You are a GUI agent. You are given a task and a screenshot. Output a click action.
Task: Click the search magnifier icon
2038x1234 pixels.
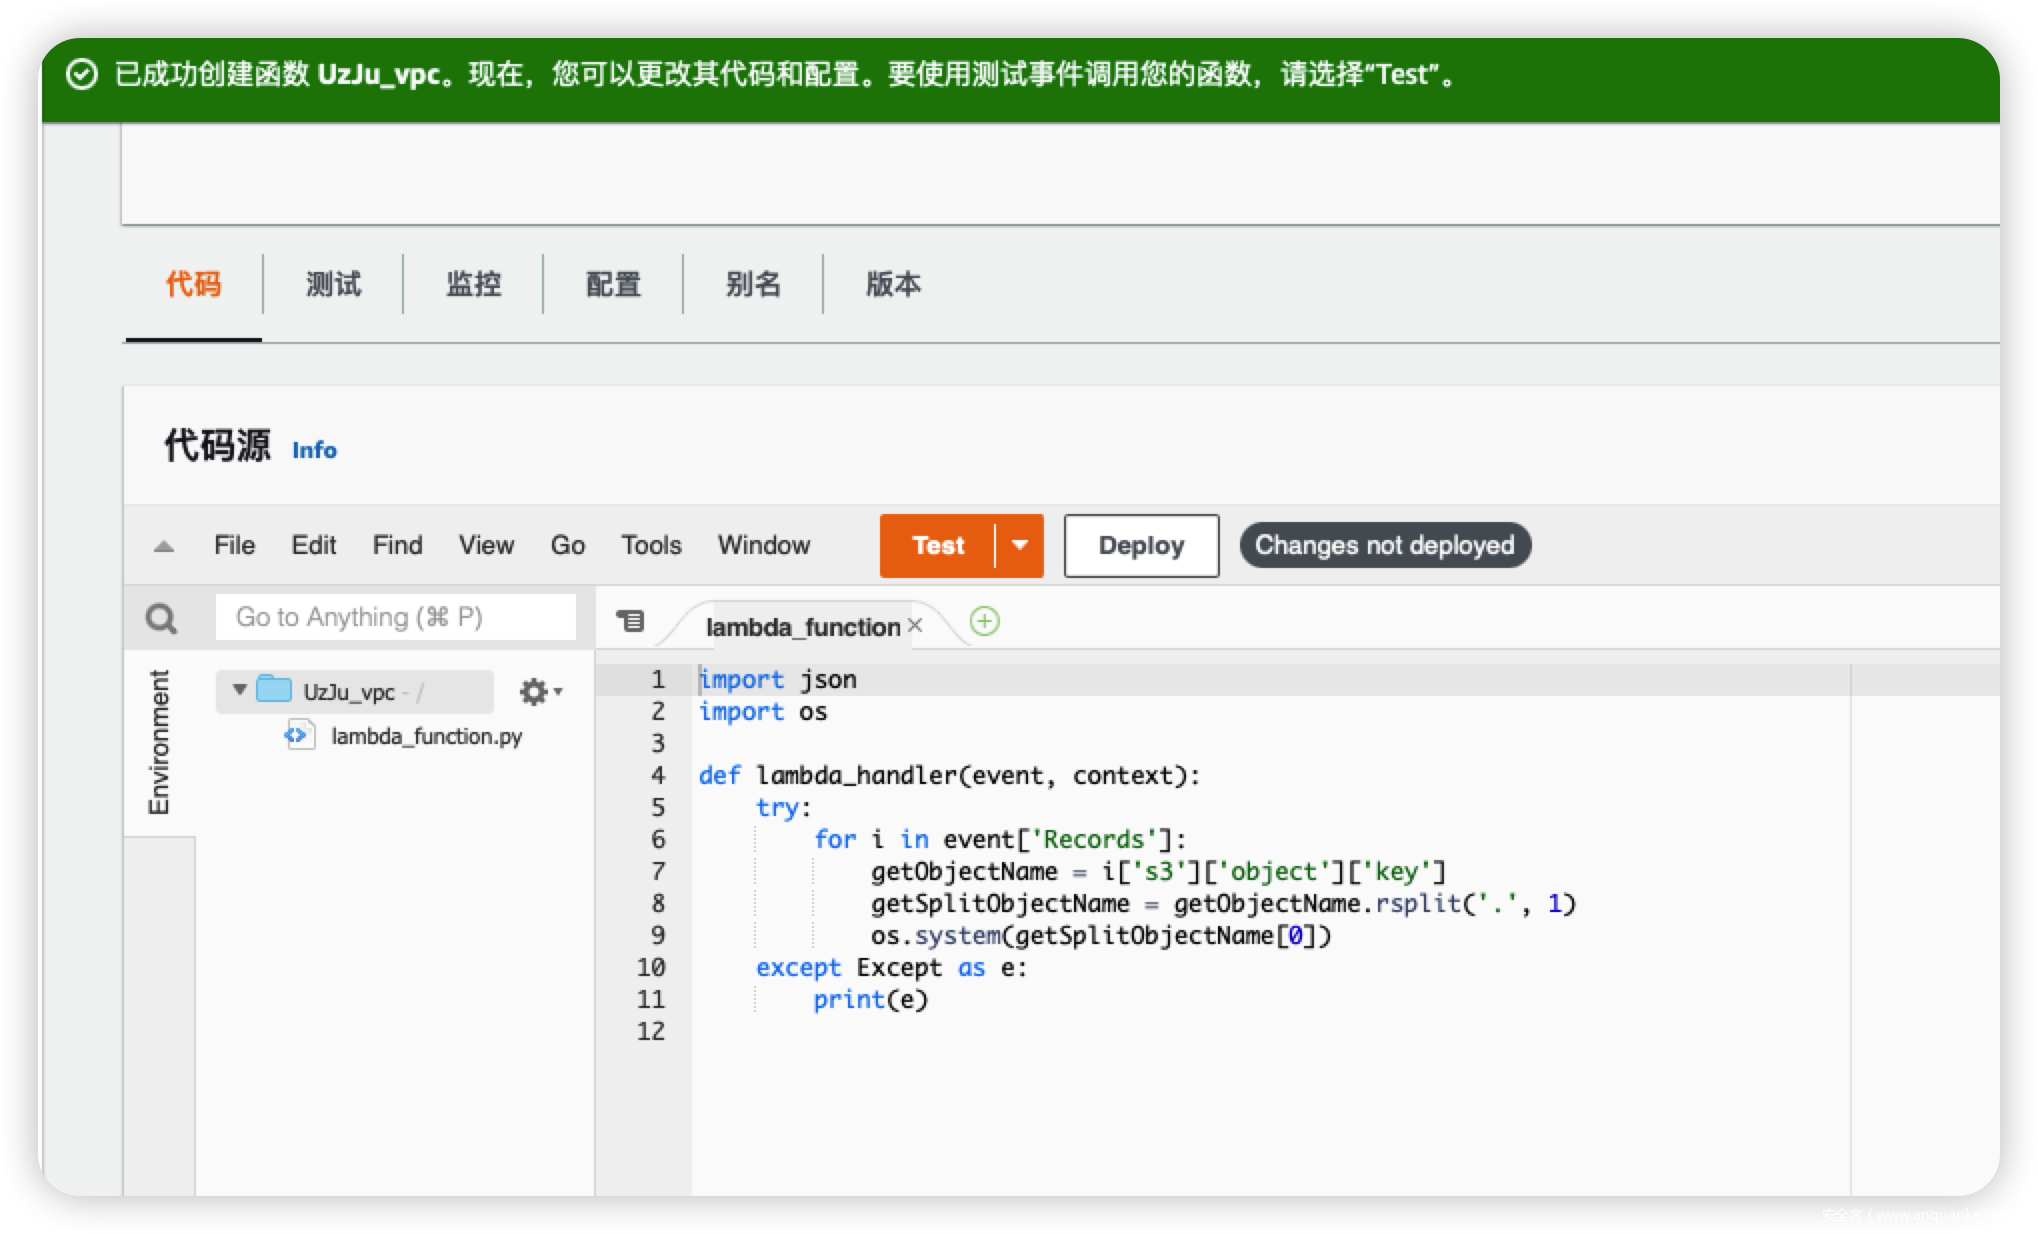click(161, 618)
